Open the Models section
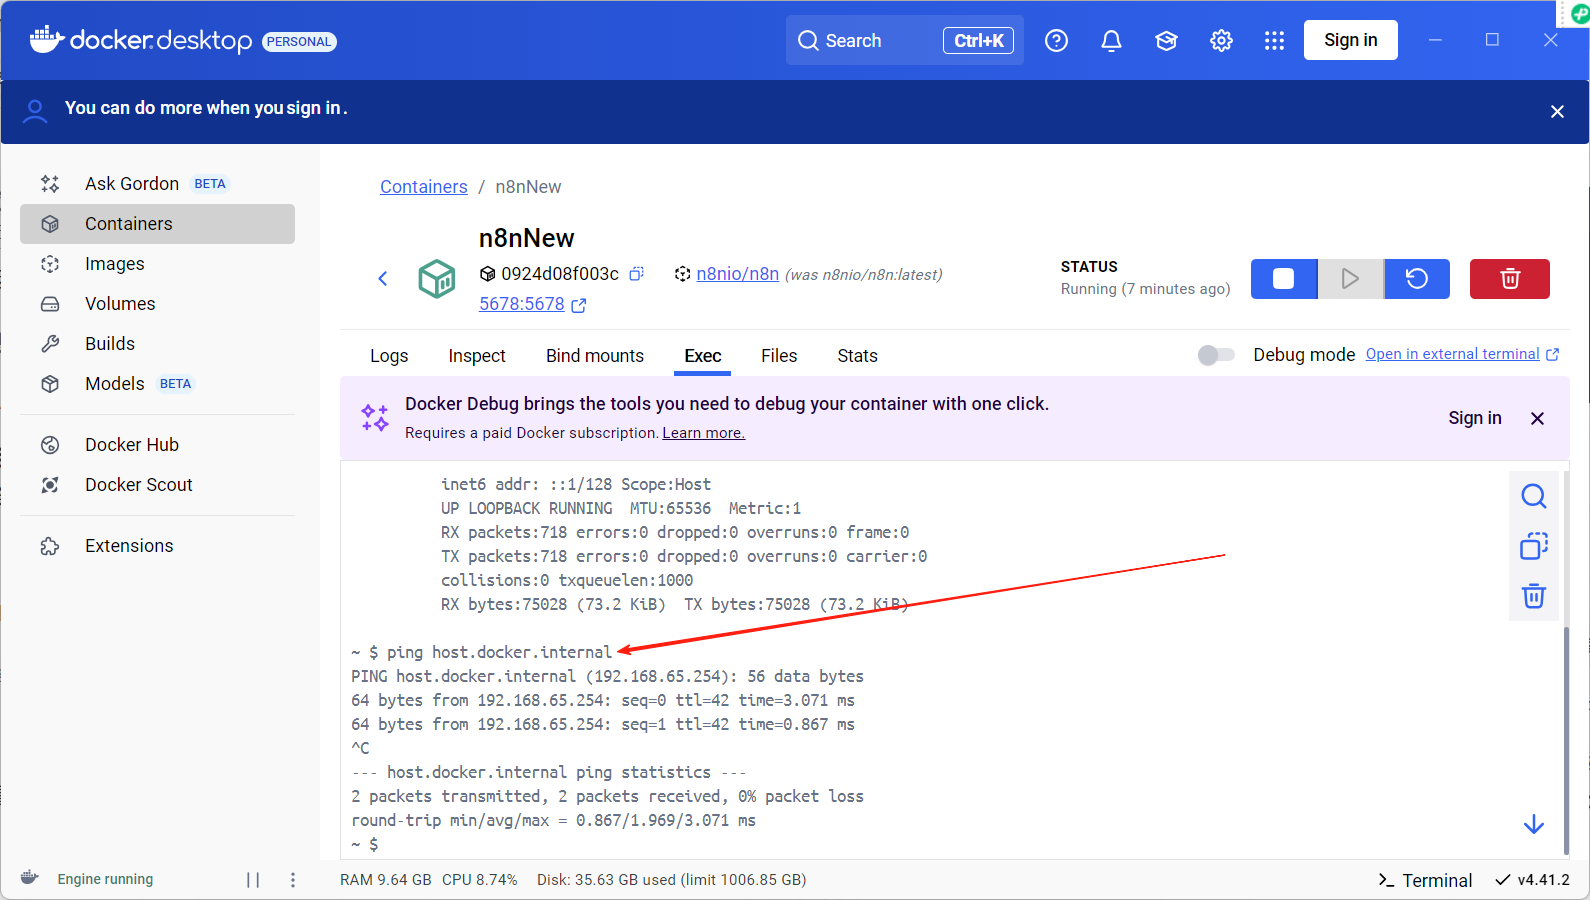This screenshot has height=900, width=1590. click(157, 384)
